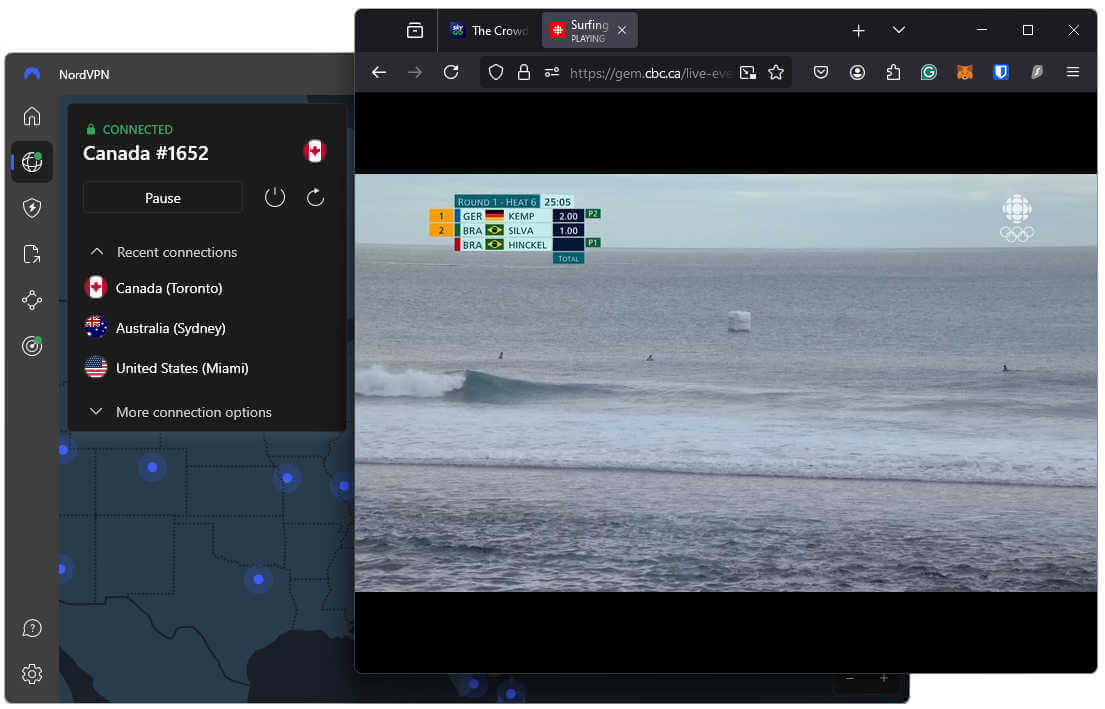The height and width of the screenshot is (709, 1105).
Task: Open the Extensions puzzle icon
Action: tap(893, 73)
